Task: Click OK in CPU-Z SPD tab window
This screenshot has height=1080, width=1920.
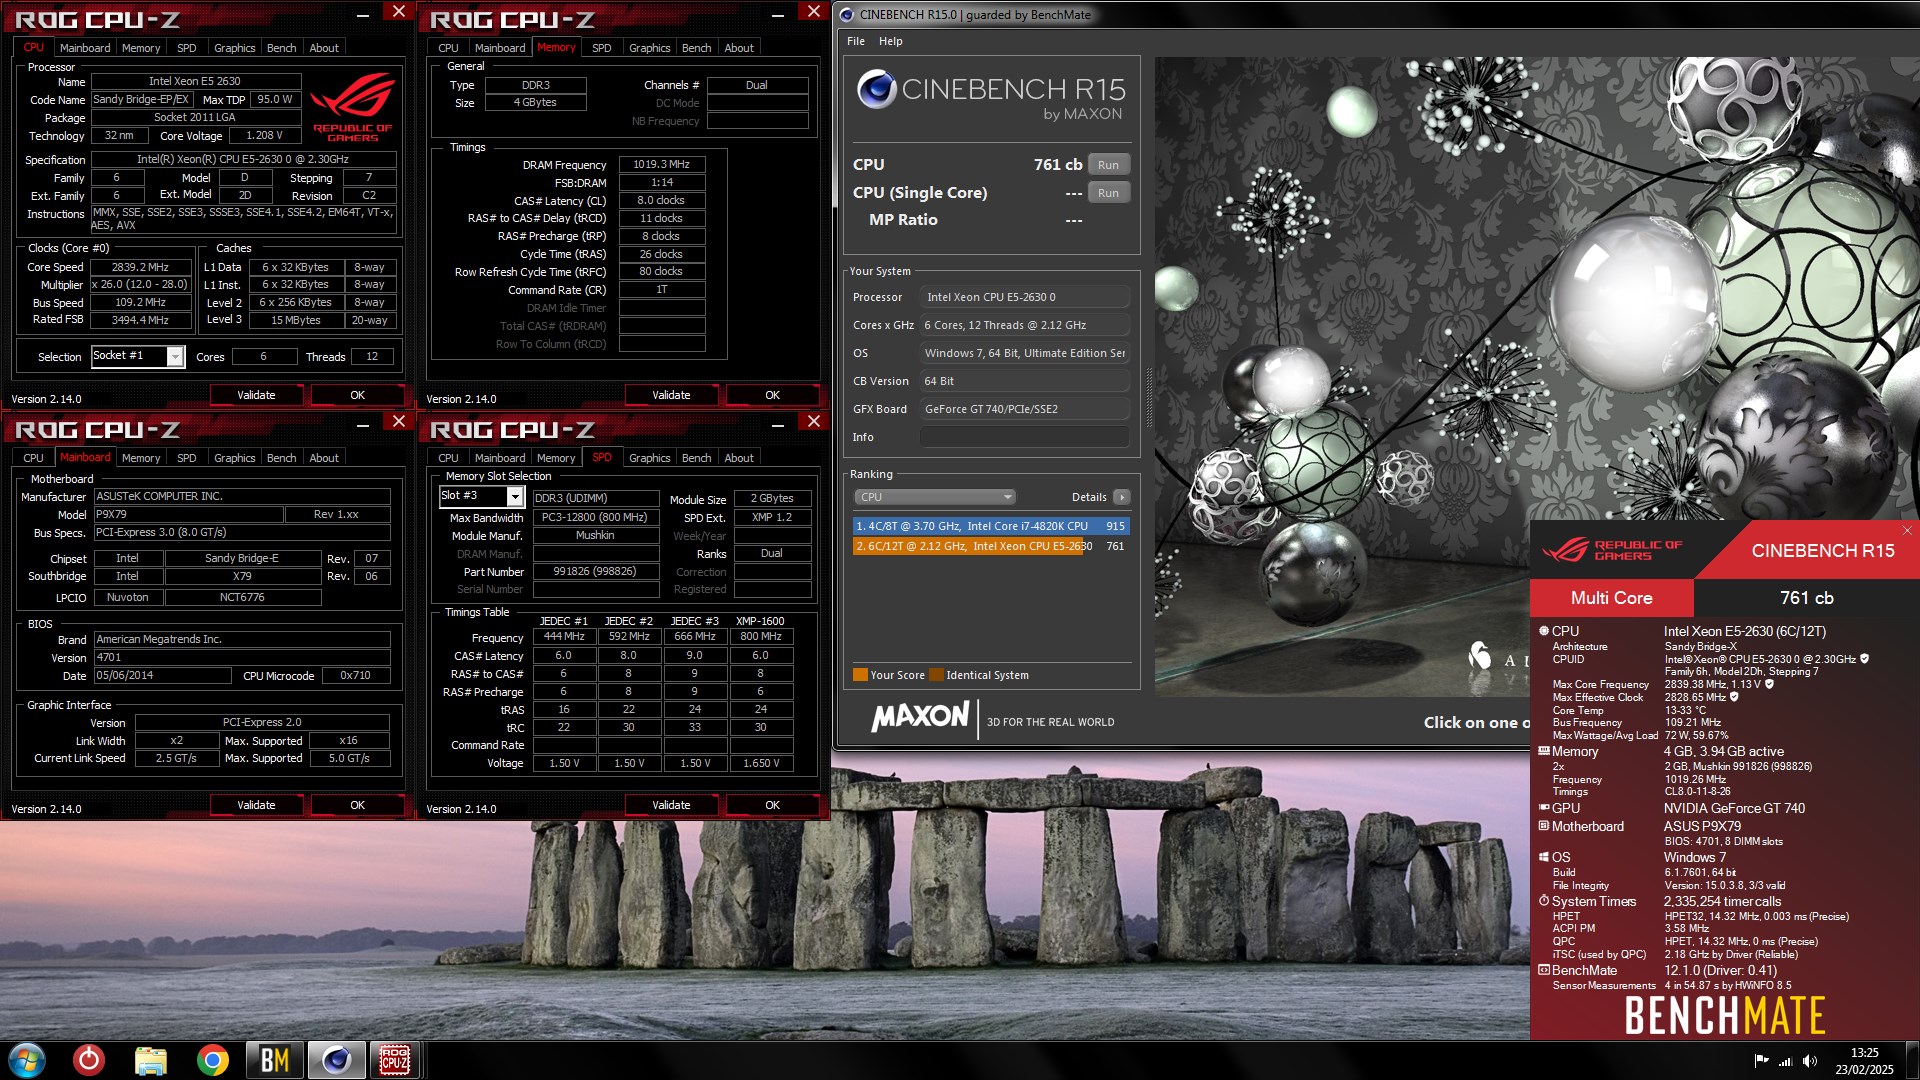Action: tap(772, 805)
